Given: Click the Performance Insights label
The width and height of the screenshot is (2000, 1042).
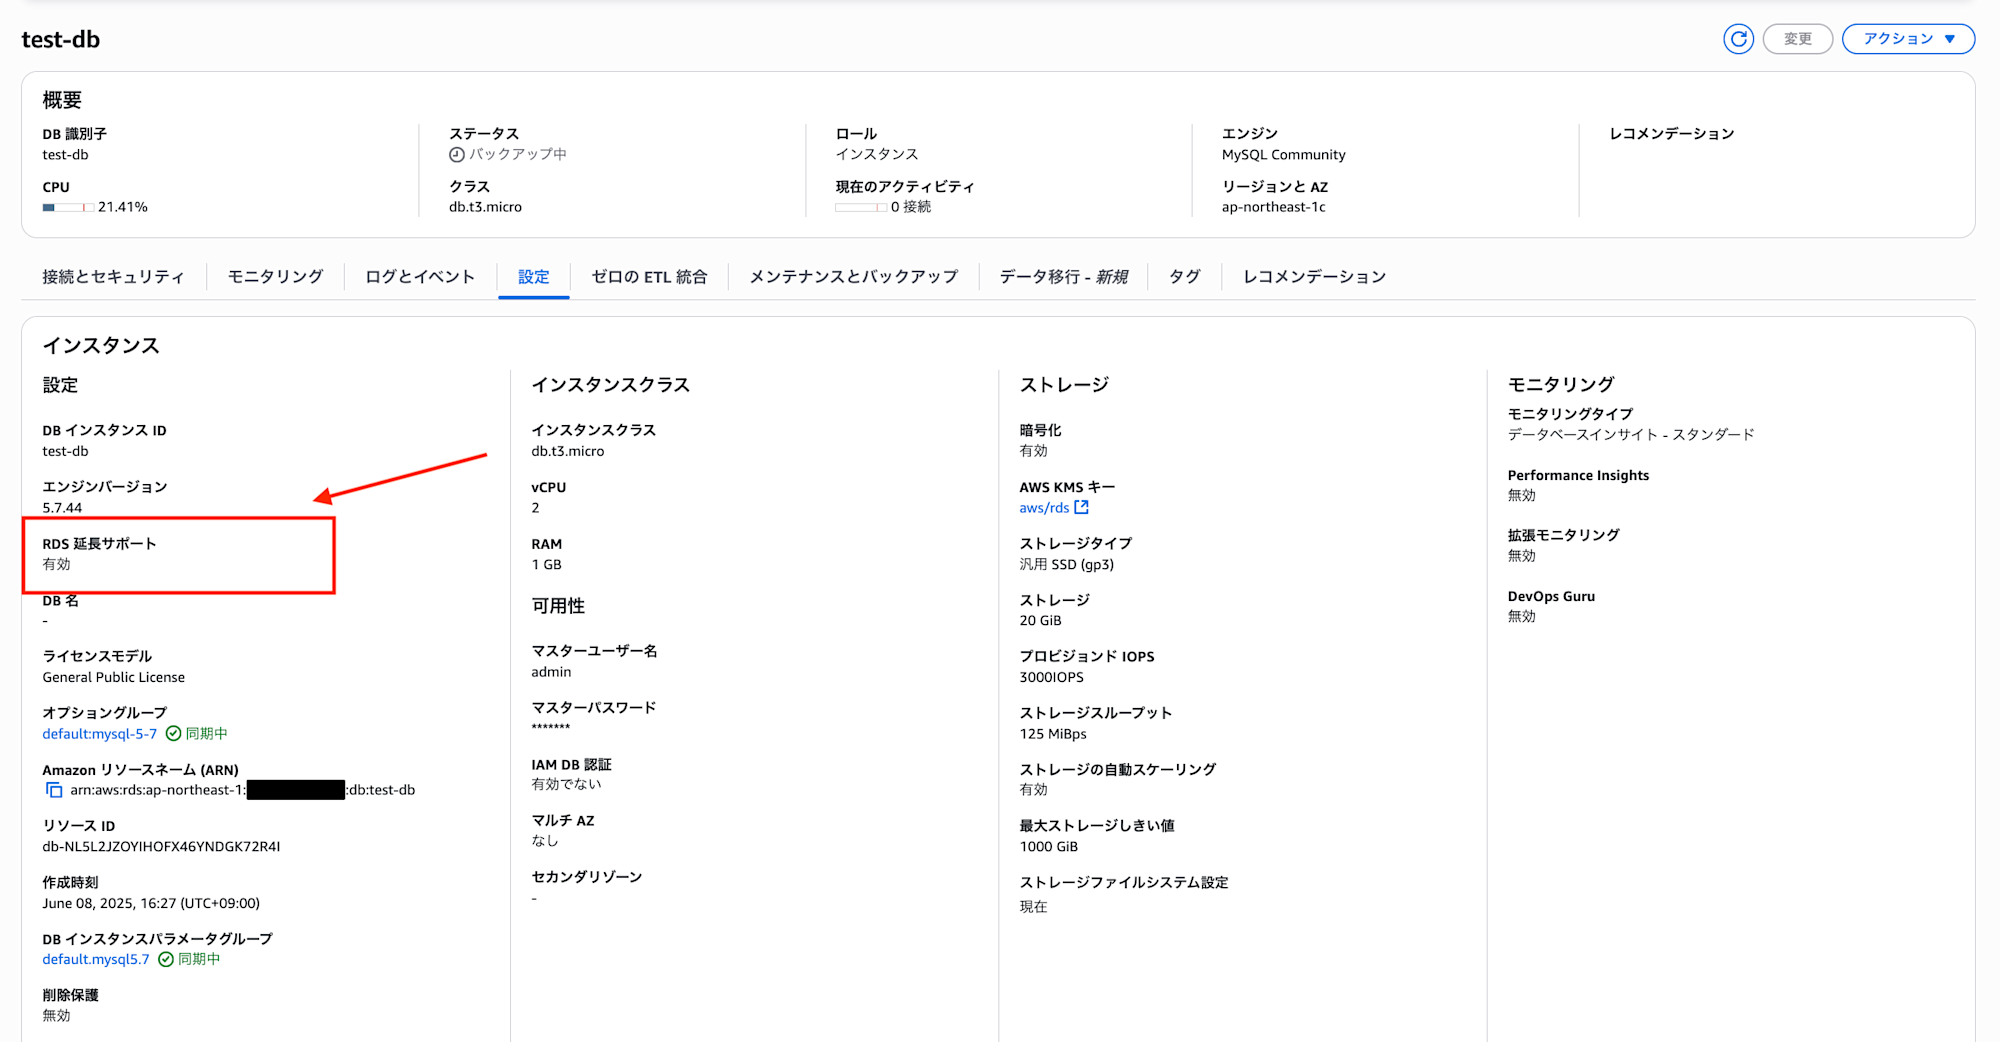Looking at the screenshot, I should coord(1578,475).
